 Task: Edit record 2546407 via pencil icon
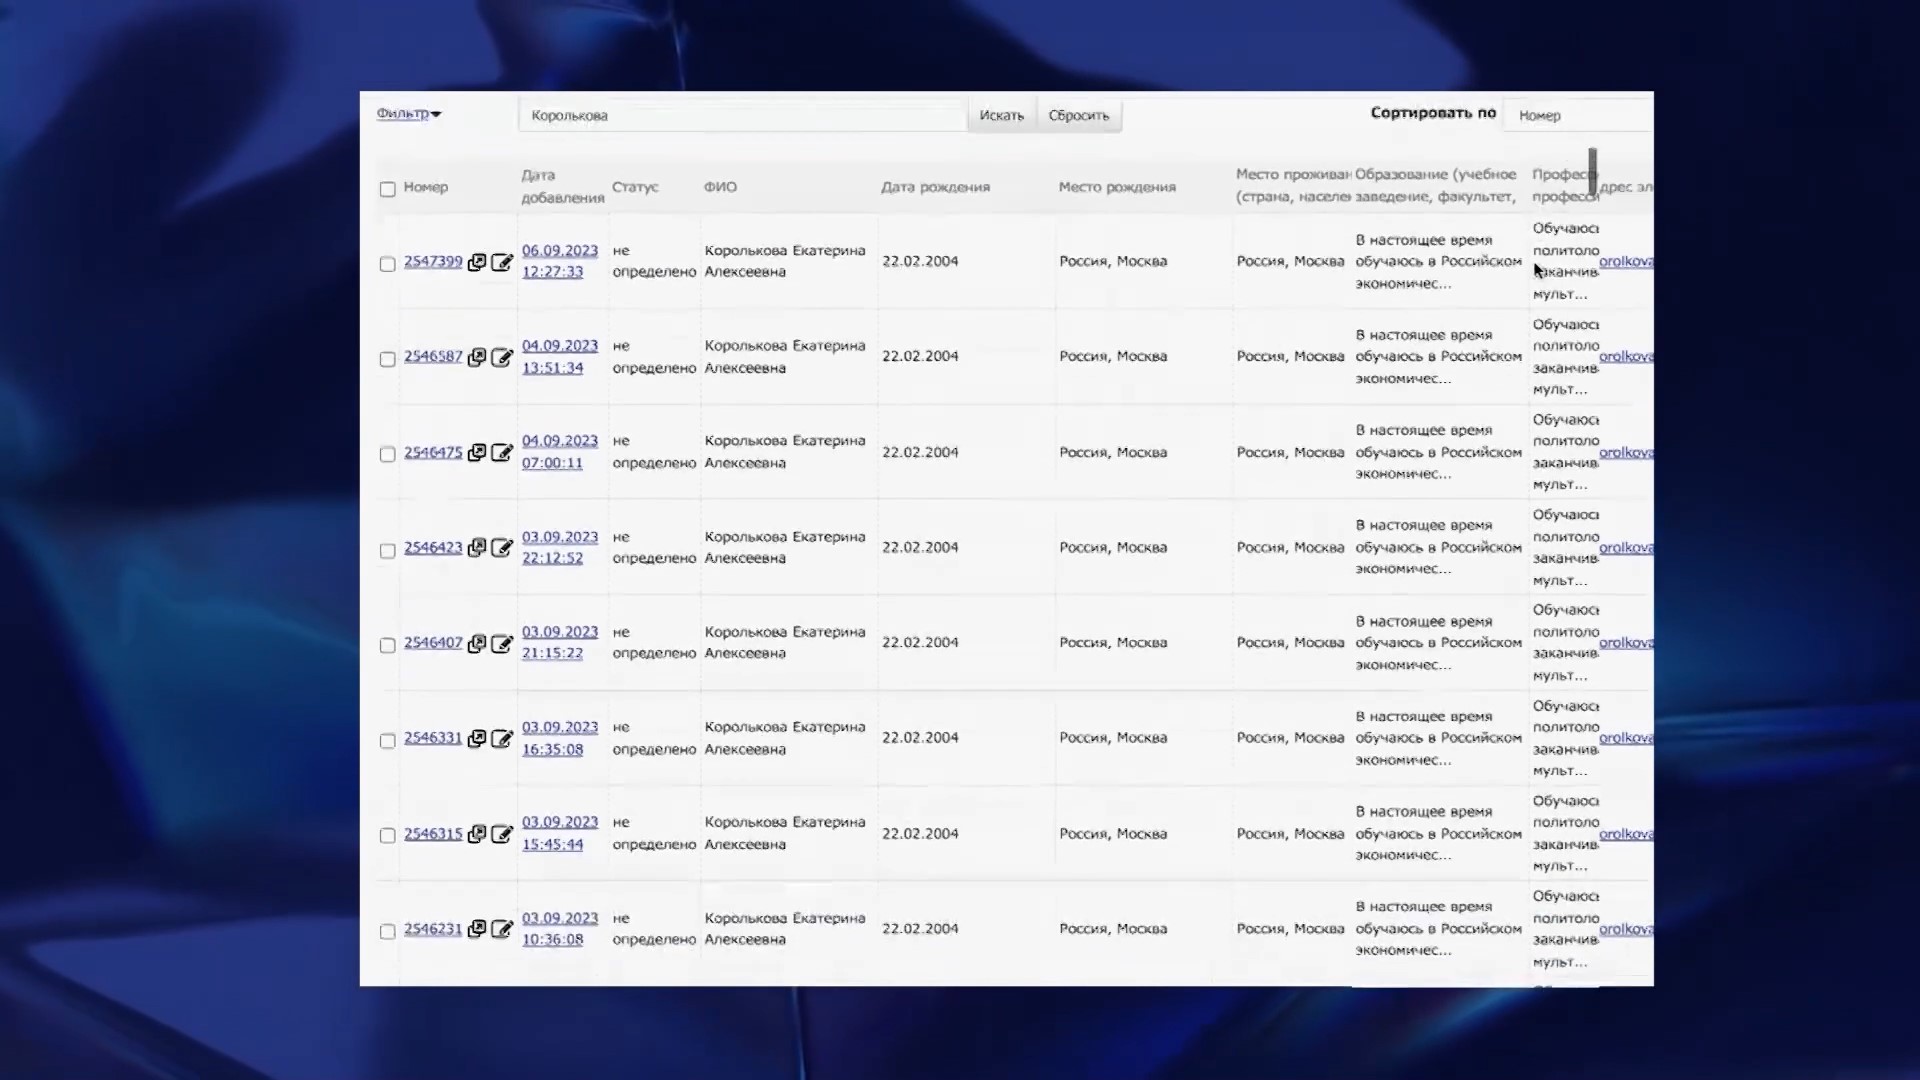[x=502, y=643]
